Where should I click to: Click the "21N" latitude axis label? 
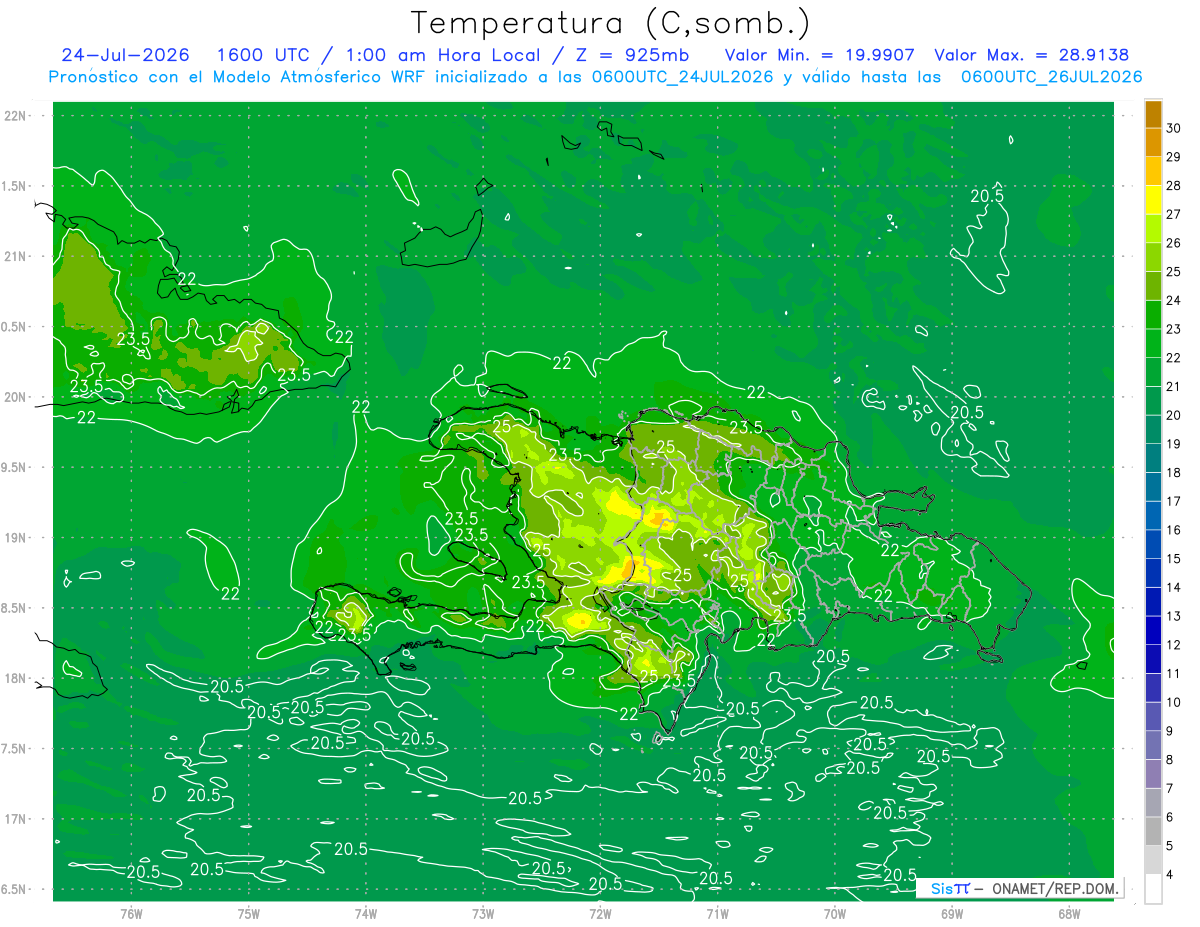pos(17,256)
